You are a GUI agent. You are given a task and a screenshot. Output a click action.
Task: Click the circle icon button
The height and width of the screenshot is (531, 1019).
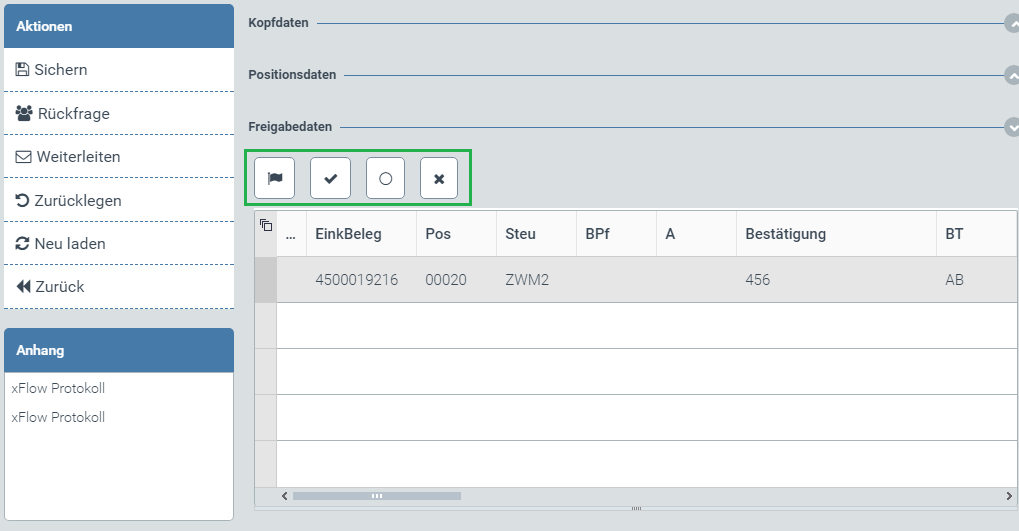pyautogui.click(x=385, y=179)
